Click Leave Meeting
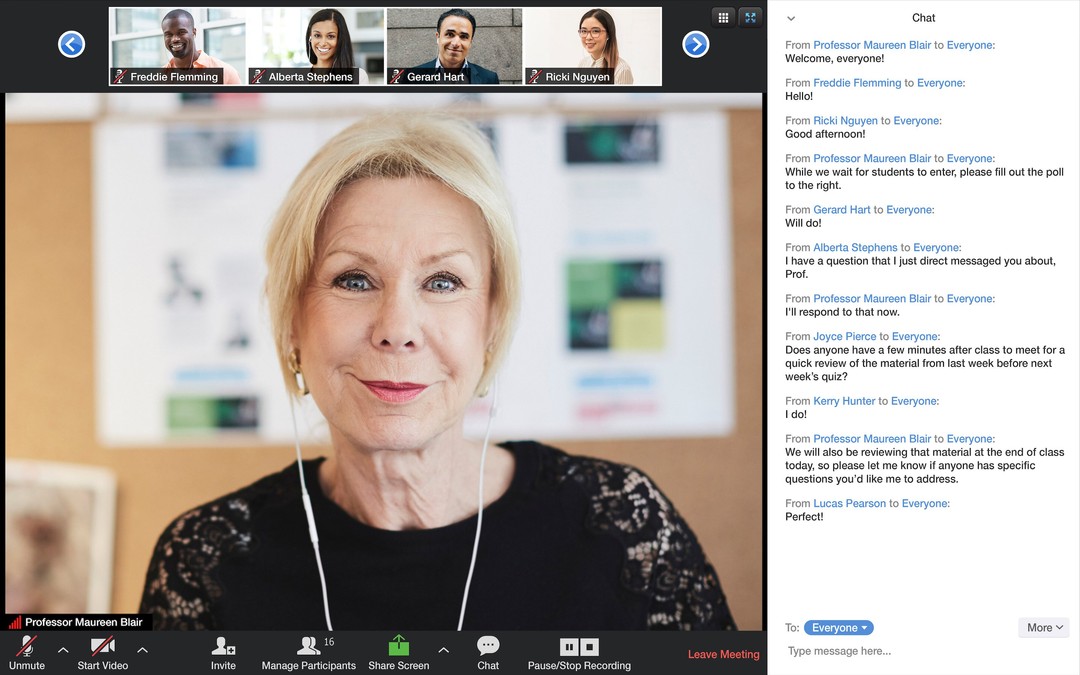The image size is (1080, 675). pos(722,654)
